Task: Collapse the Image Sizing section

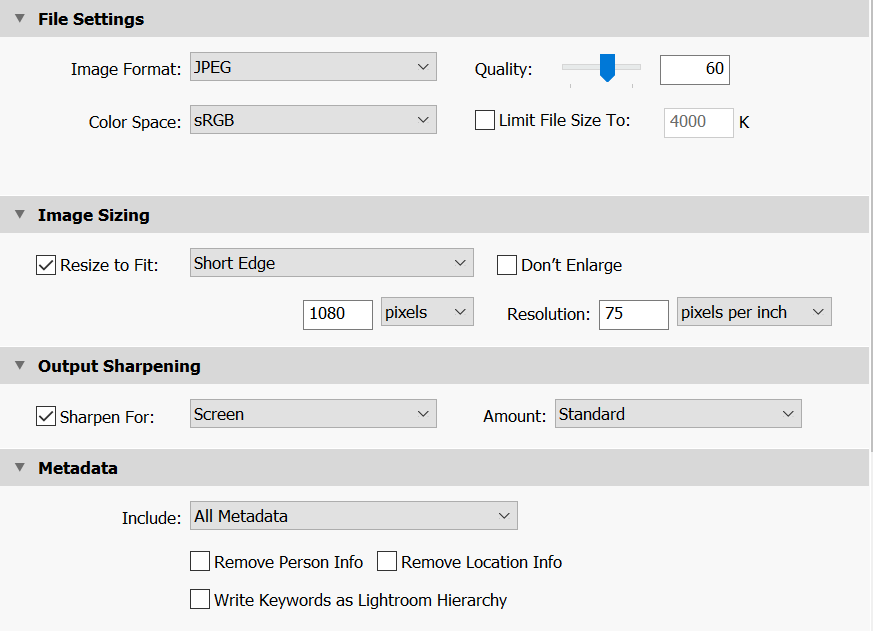Action: coord(18,214)
